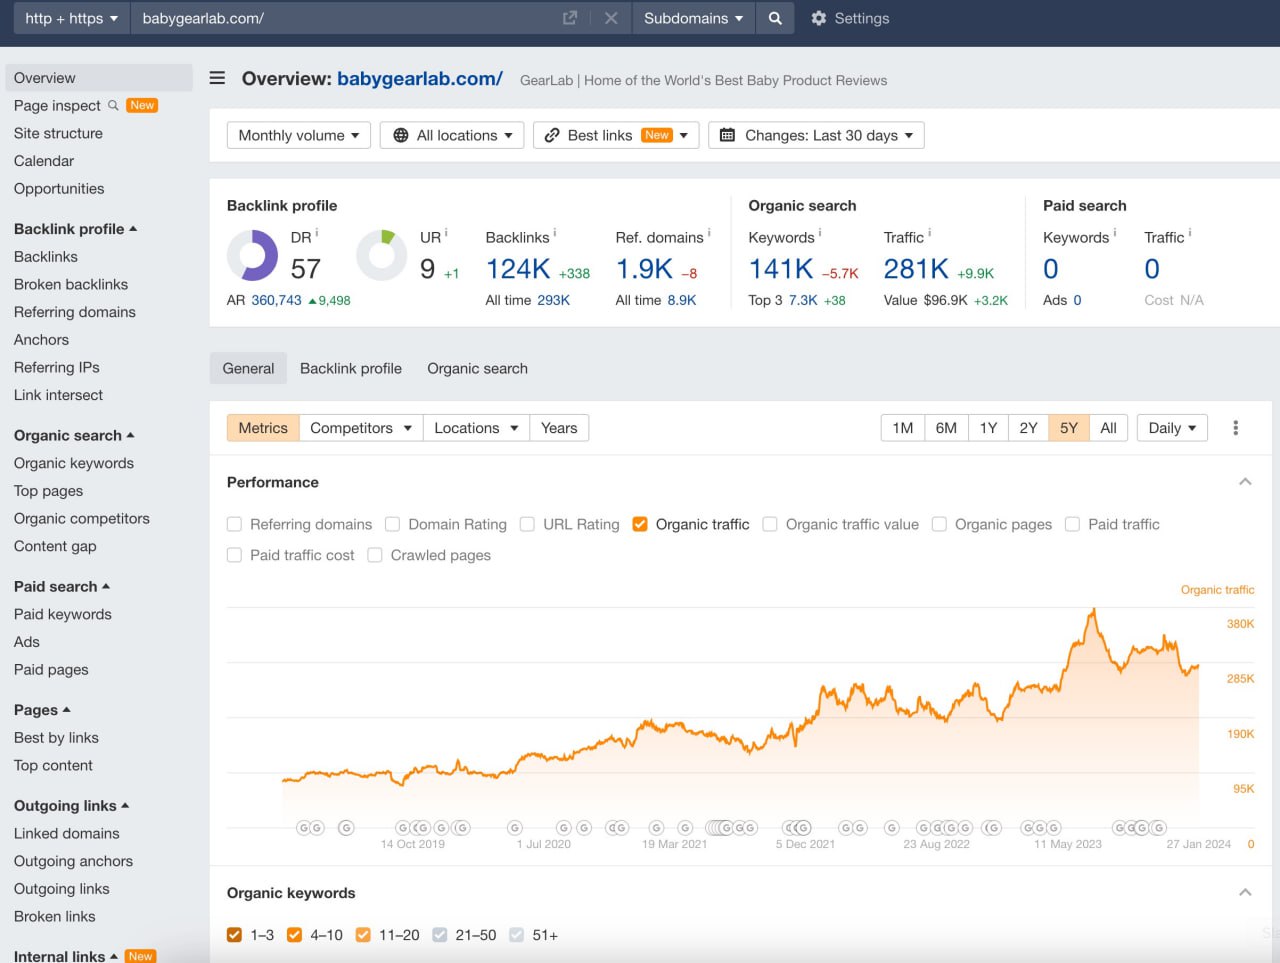The image size is (1280, 963).
Task: Open the http + https protocol dropdown
Action: (71, 18)
